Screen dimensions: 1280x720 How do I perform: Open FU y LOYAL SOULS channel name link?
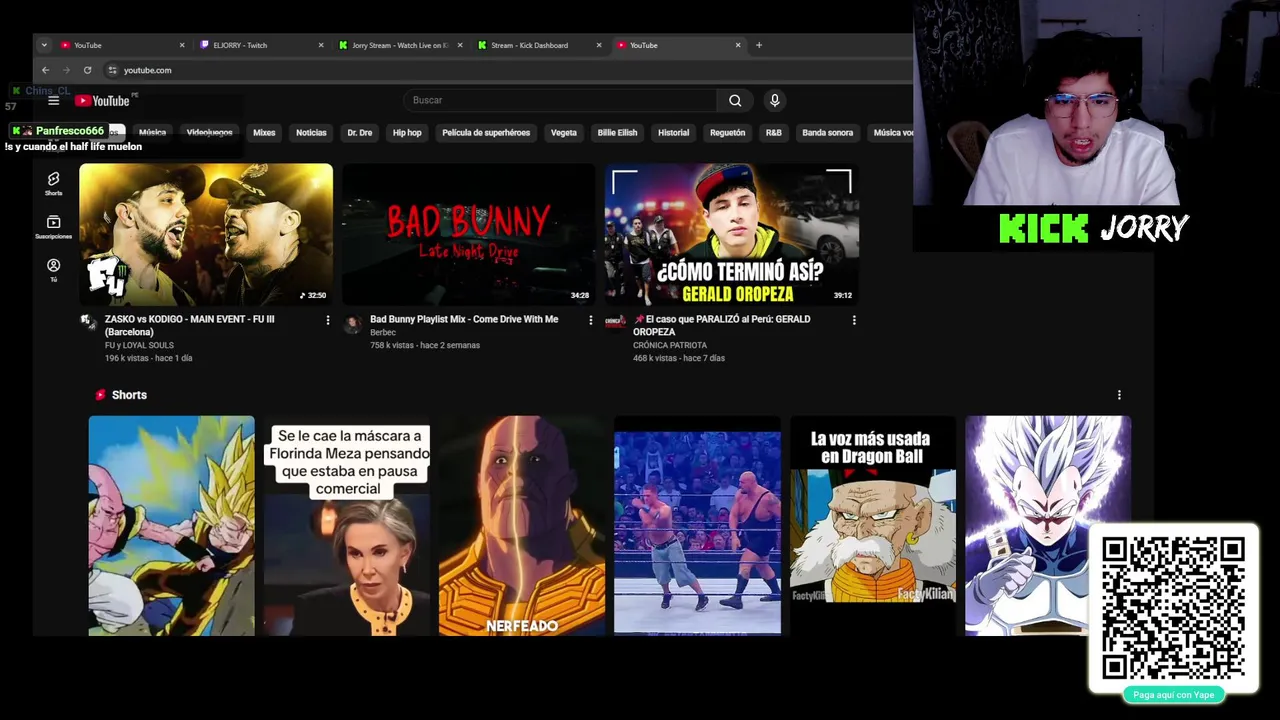(139, 345)
